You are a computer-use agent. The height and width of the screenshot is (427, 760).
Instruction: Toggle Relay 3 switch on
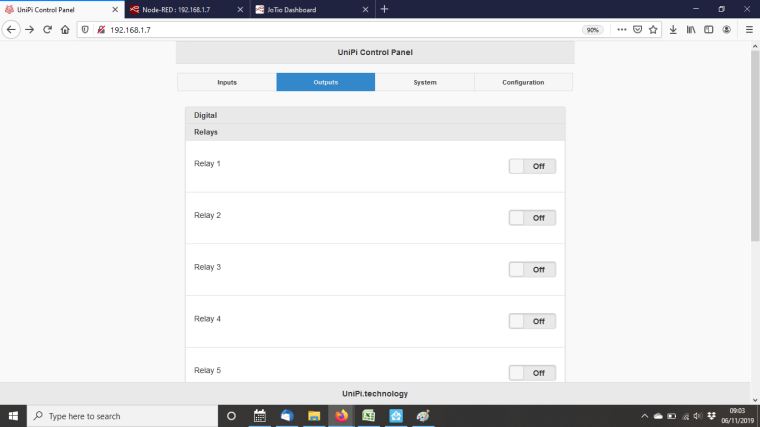point(532,270)
